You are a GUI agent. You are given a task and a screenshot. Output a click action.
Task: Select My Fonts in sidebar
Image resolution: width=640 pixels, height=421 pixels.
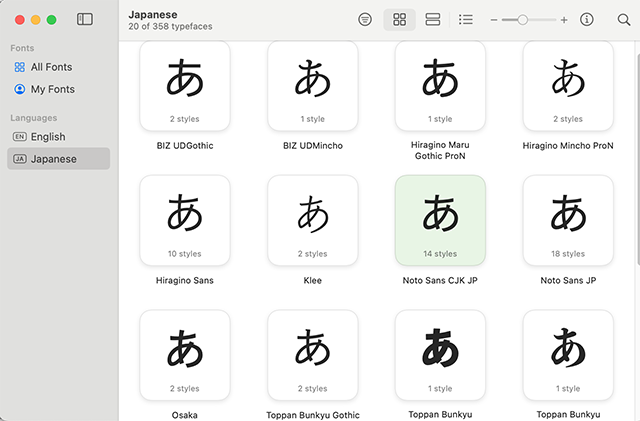[58, 89]
